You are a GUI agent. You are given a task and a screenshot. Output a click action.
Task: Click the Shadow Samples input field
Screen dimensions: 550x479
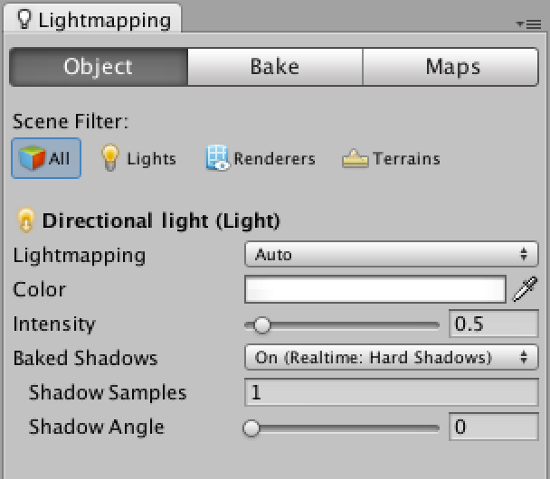(x=391, y=392)
